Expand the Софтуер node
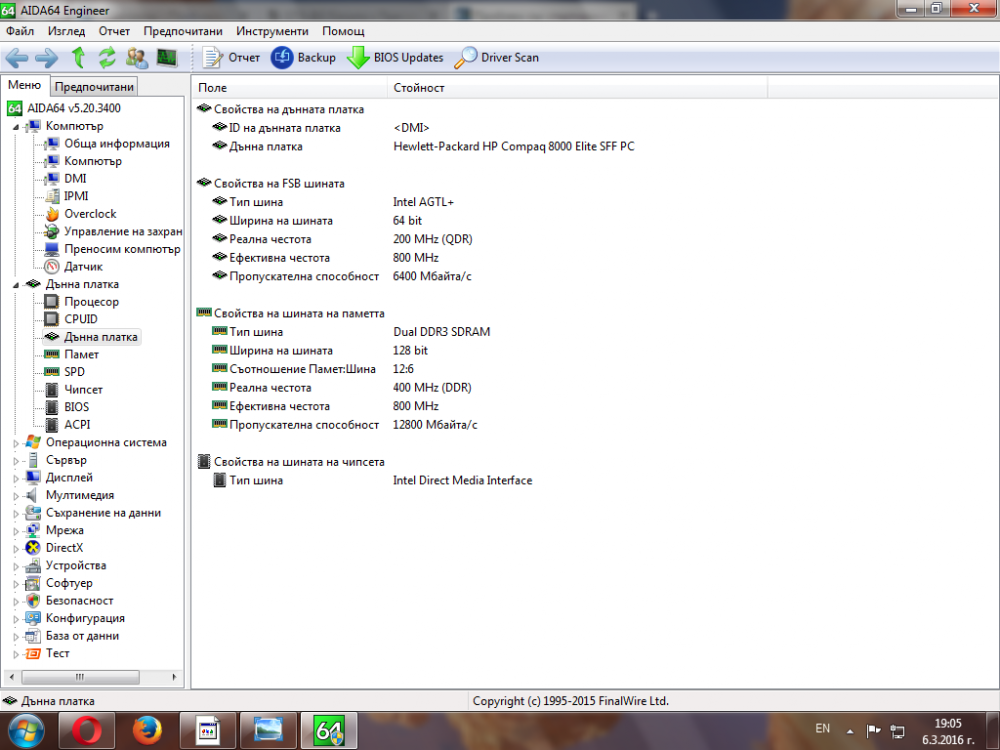This screenshot has width=1000, height=750. click(x=16, y=584)
